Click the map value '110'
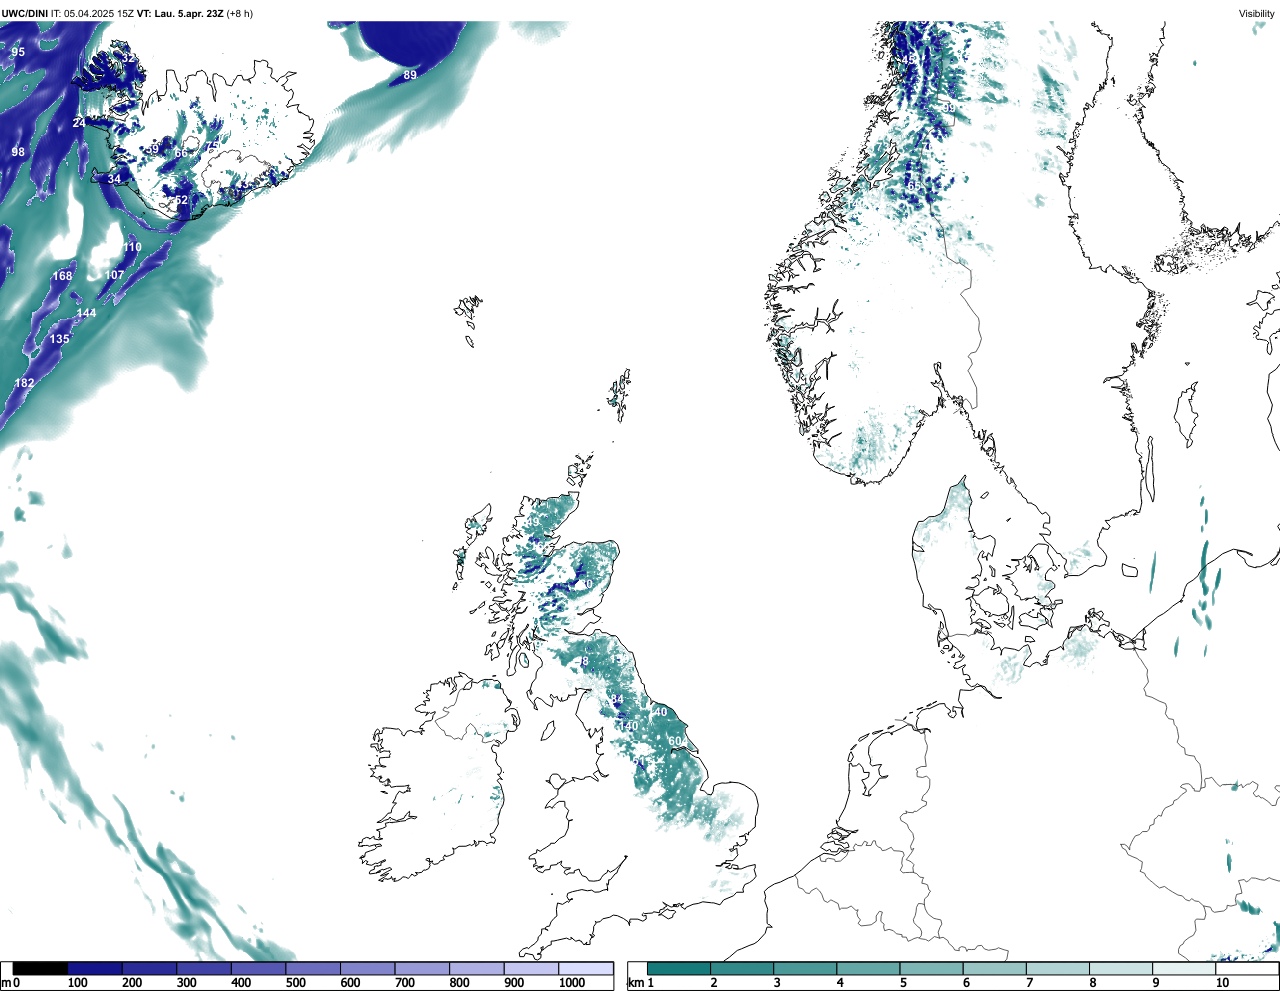This screenshot has width=1280, height=991. (x=132, y=247)
